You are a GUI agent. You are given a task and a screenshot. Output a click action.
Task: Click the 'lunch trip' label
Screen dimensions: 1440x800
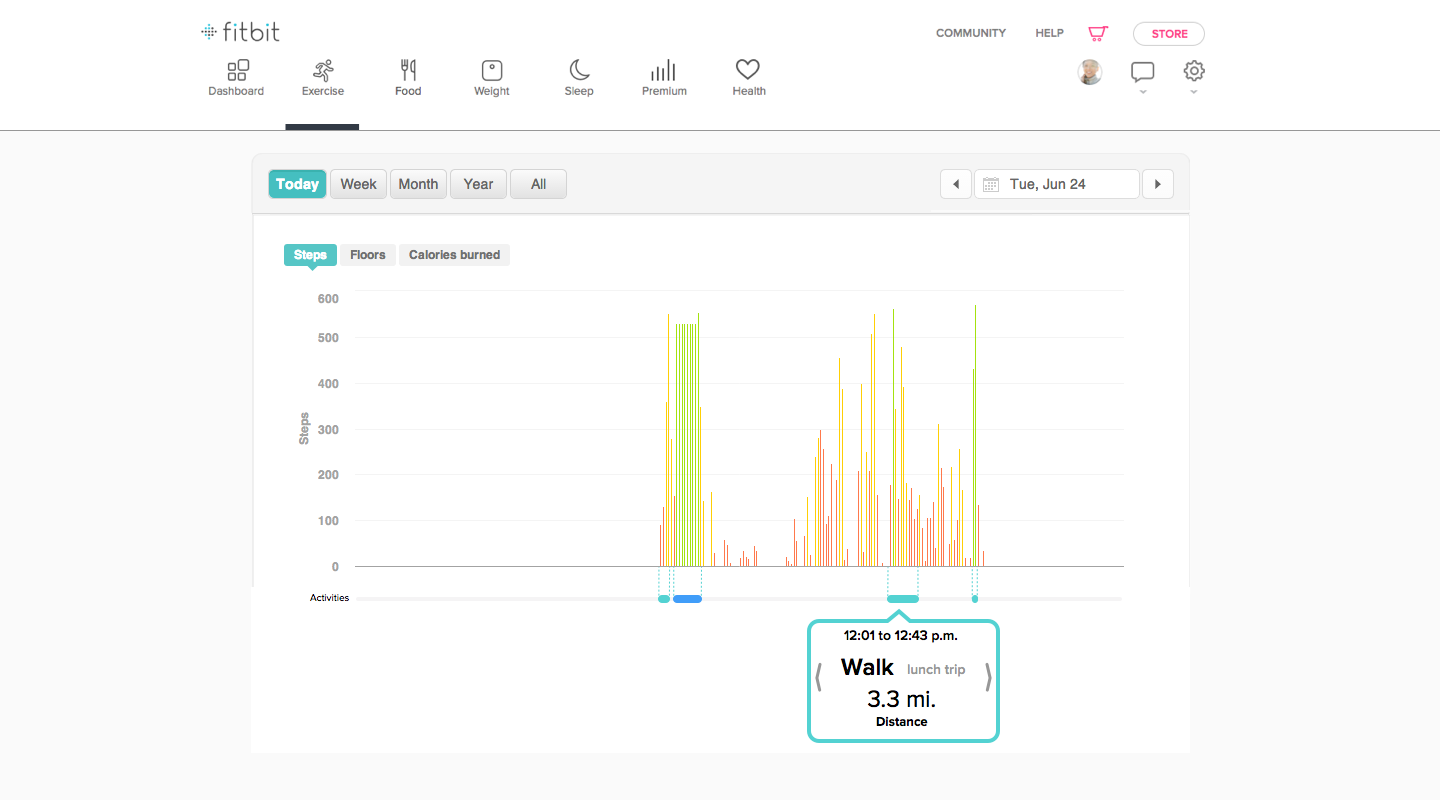point(936,669)
